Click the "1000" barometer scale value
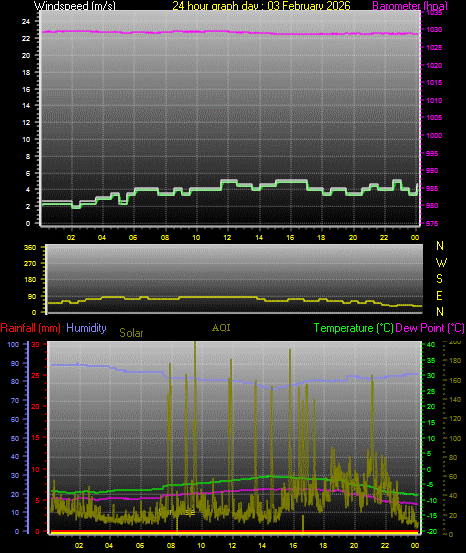This screenshot has width=466, height=553. click(434, 135)
